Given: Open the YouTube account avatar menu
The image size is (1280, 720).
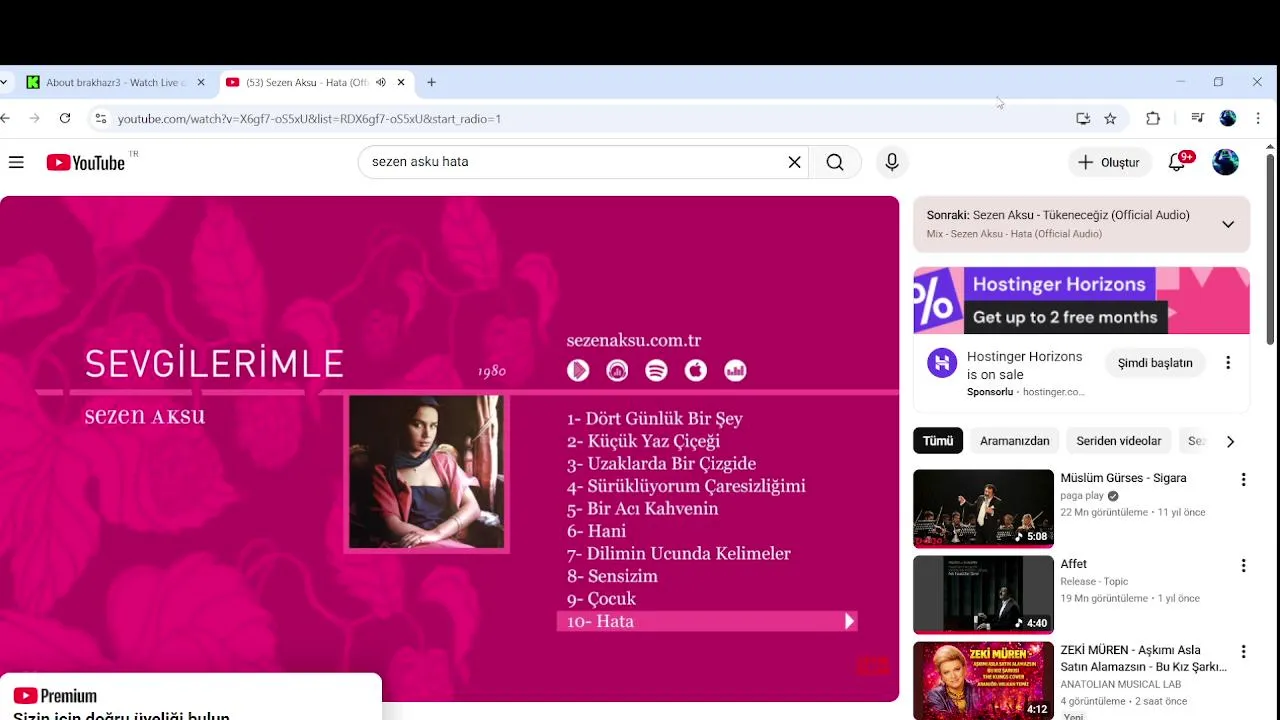Looking at the screenshot, I should tap(1225, 162).
